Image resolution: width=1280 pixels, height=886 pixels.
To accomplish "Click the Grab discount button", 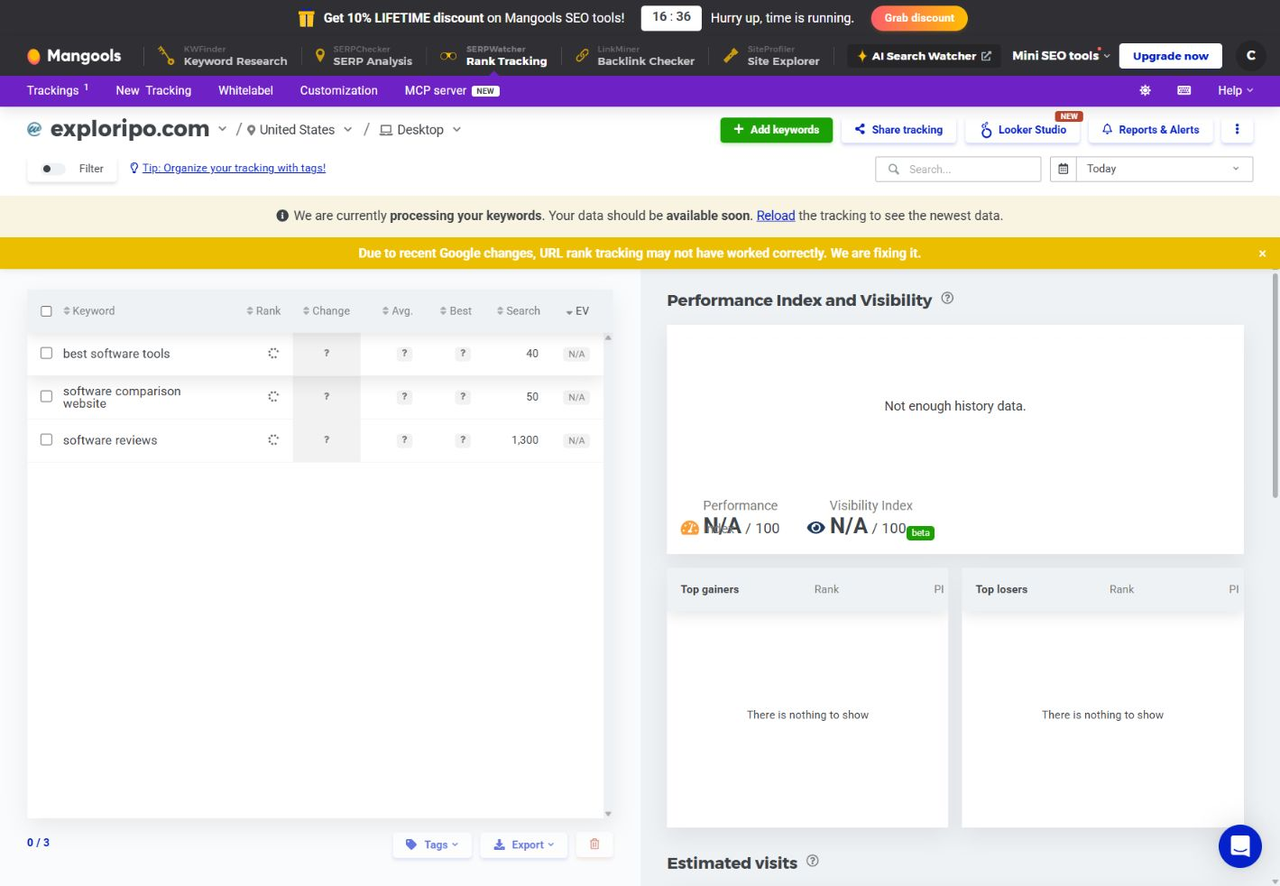I will pyautogui.click(x=919, y=18).
